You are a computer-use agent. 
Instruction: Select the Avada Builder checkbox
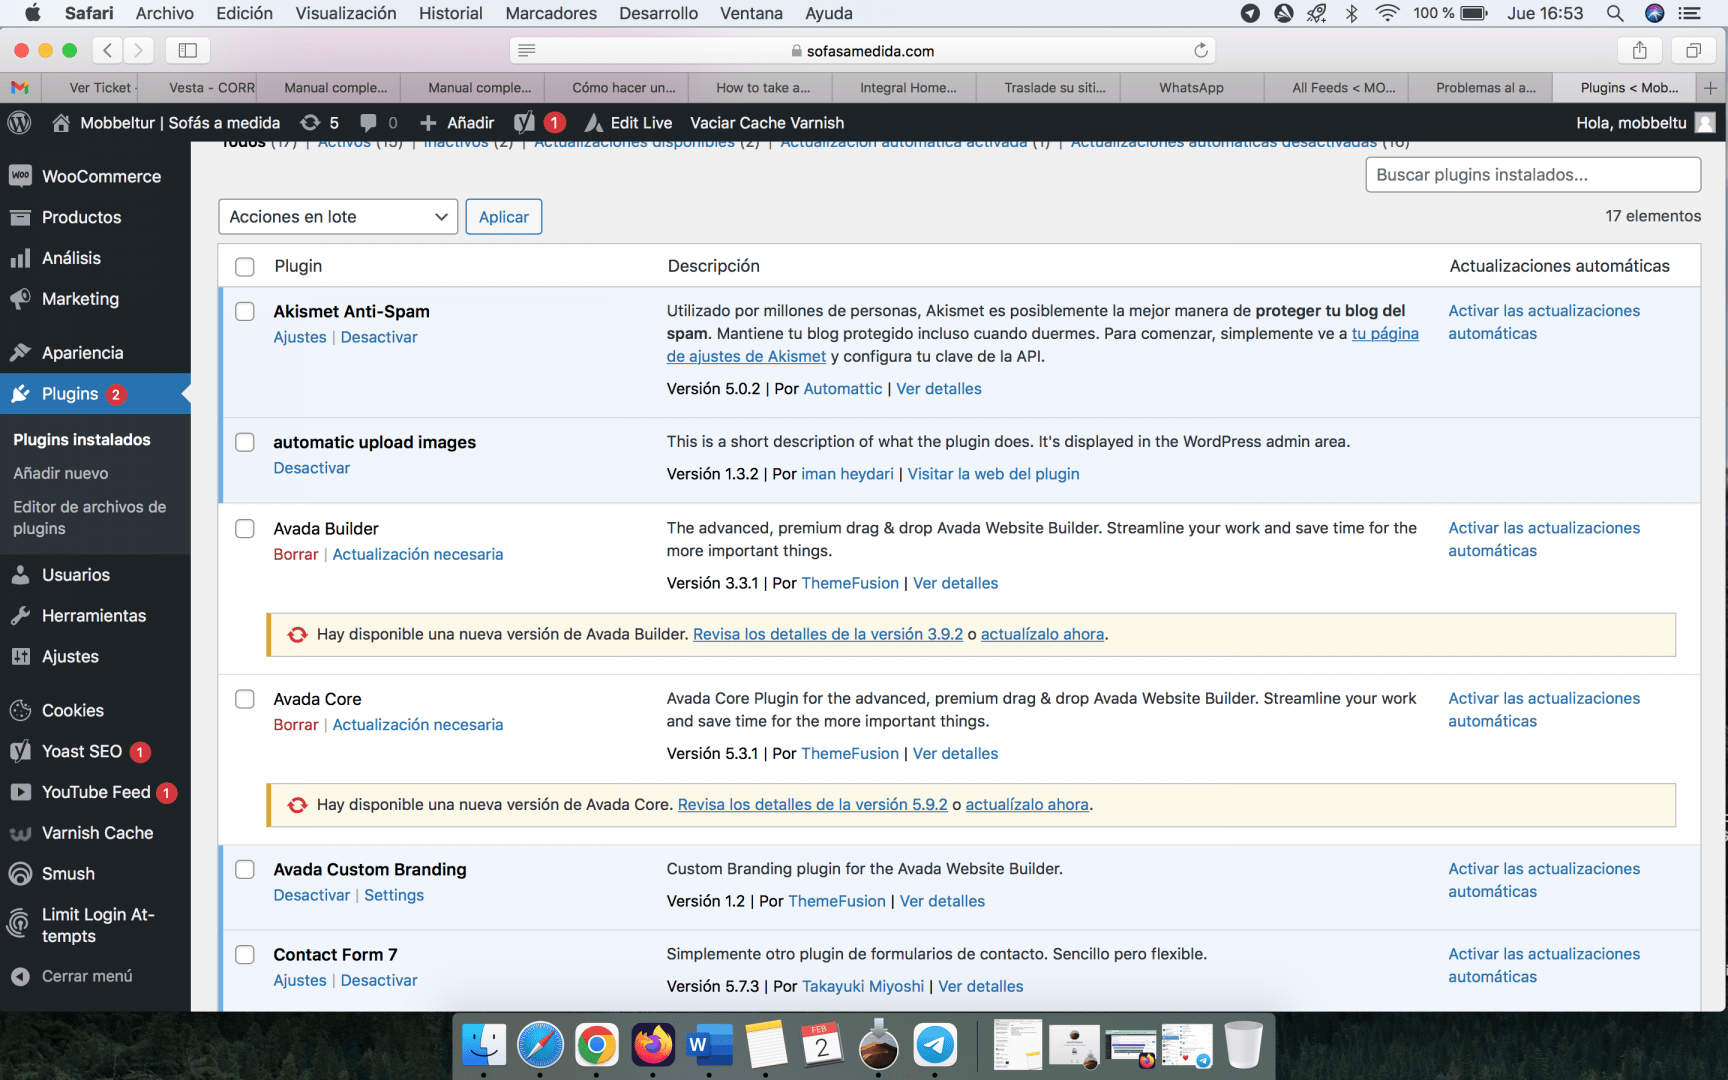[x=244, y=528]
